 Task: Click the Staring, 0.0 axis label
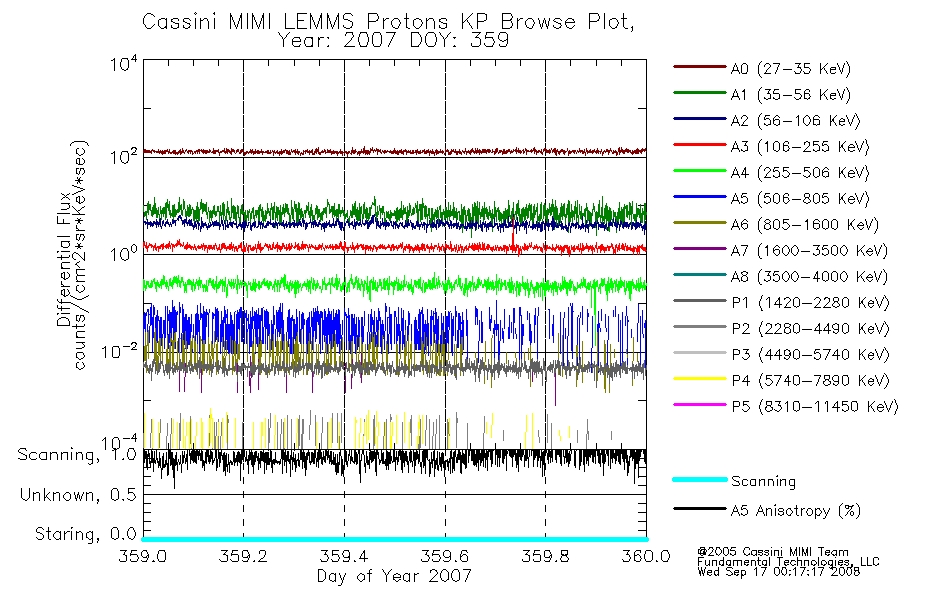85,535
